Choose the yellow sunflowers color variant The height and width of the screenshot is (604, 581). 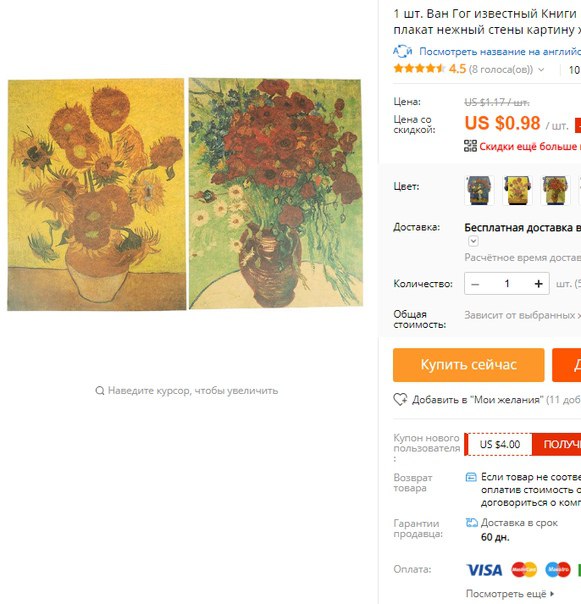coord(518,190)
